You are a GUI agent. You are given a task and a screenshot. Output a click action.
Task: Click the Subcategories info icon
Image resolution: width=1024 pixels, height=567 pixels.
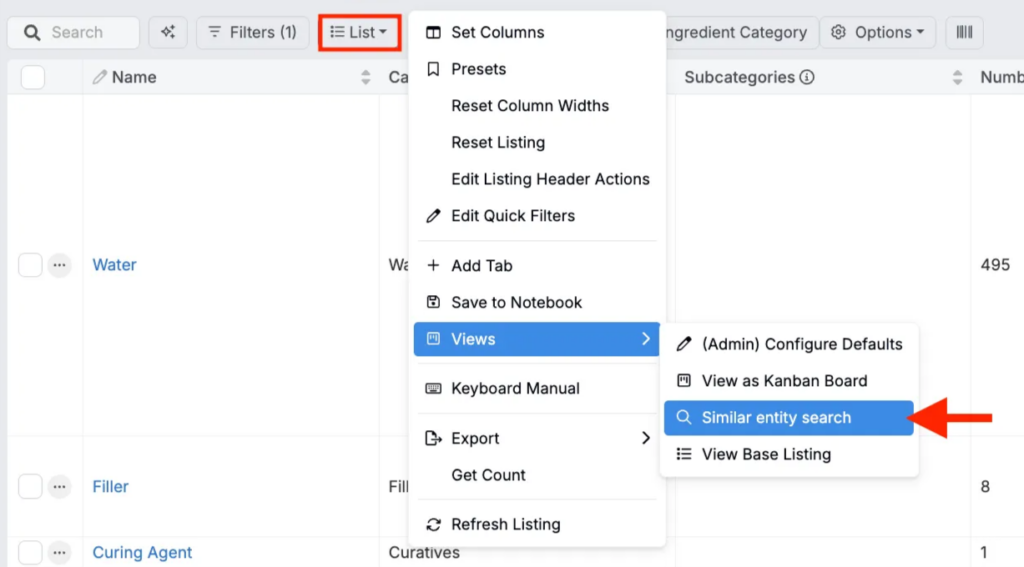coord(807,78)
